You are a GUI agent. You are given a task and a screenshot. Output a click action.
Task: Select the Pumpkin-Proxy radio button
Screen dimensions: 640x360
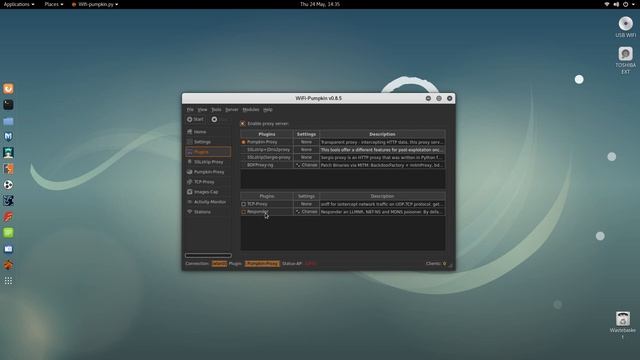pyautogui.click(x=243, y=142)
